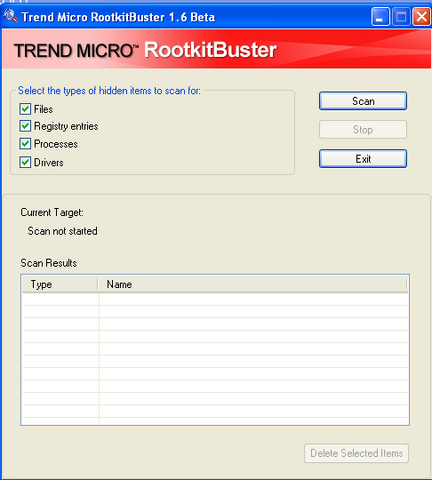432x480 pixels.
Task: Click the RootkitBuster title bar app icon
Action: 10,16
